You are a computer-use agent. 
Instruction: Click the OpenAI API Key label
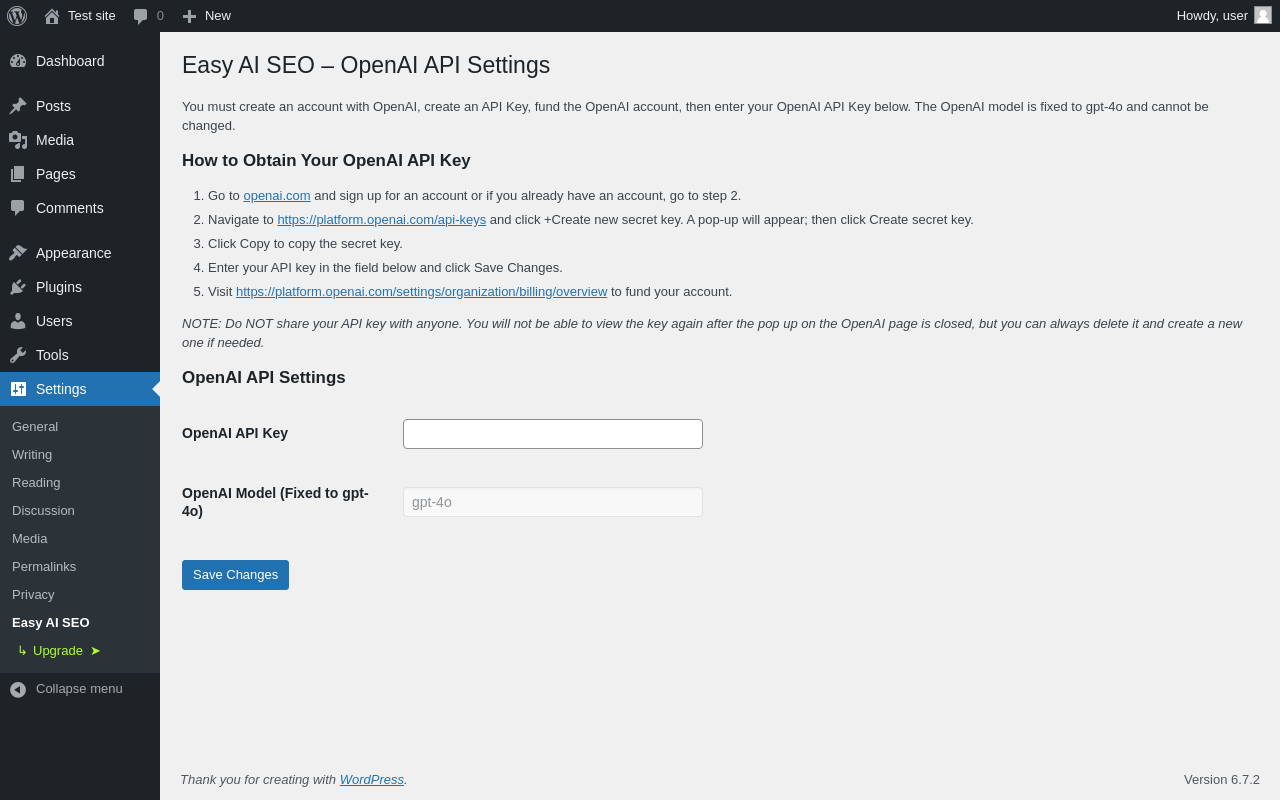tap(235, 433)
